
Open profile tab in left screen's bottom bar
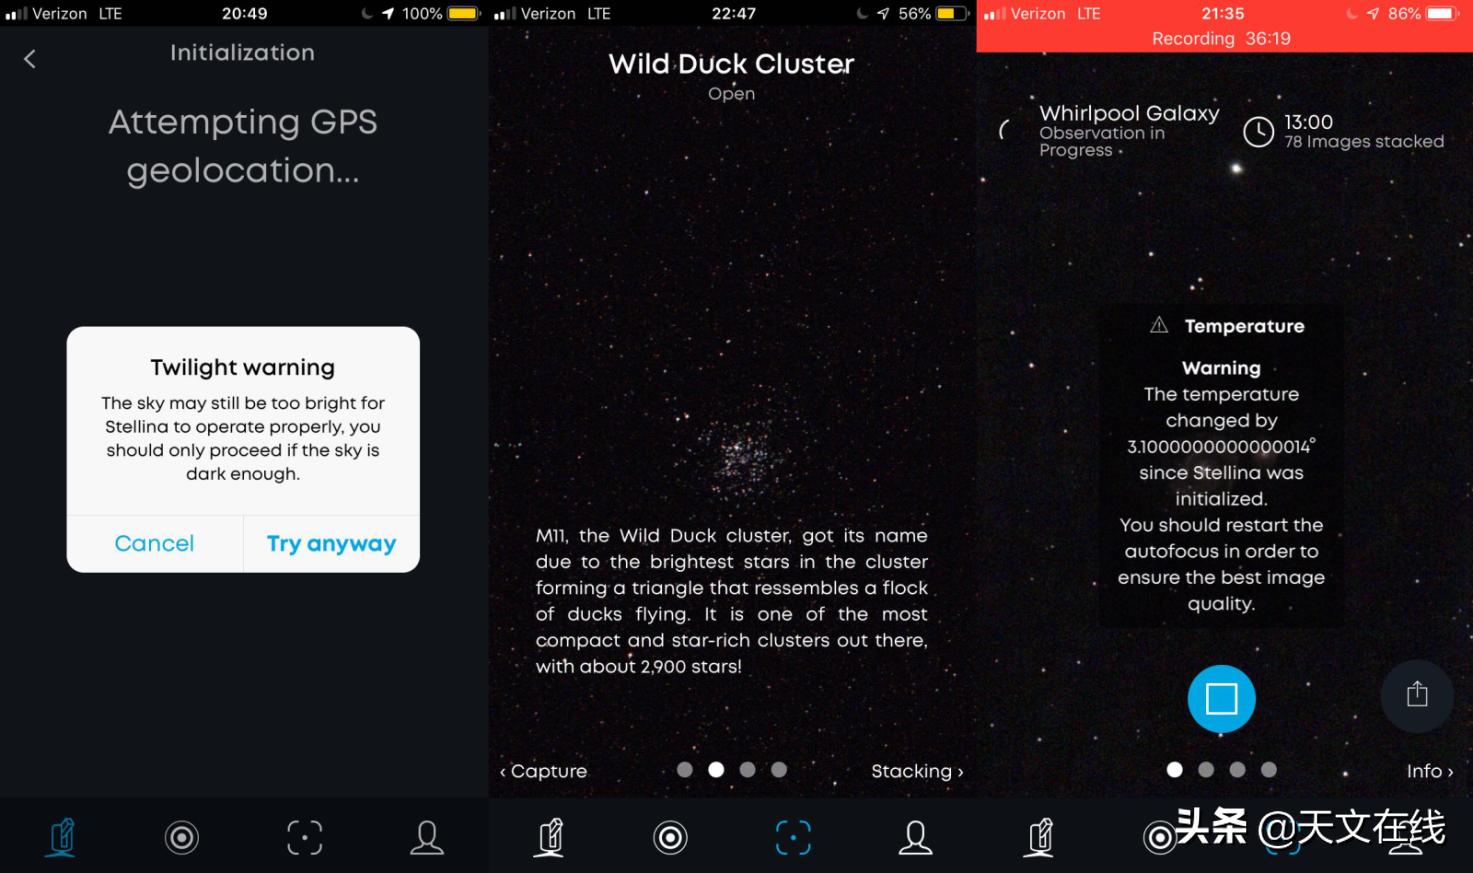(427, 837)
